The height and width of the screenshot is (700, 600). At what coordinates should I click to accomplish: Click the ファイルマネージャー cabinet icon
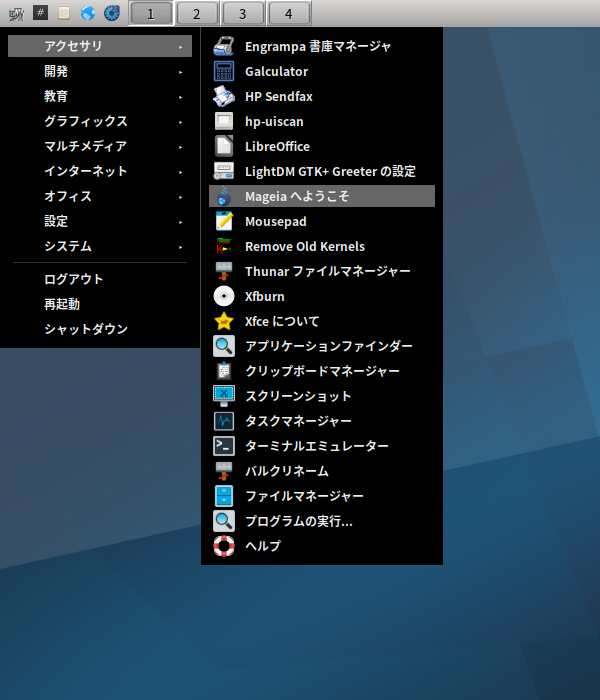(224, 496)
